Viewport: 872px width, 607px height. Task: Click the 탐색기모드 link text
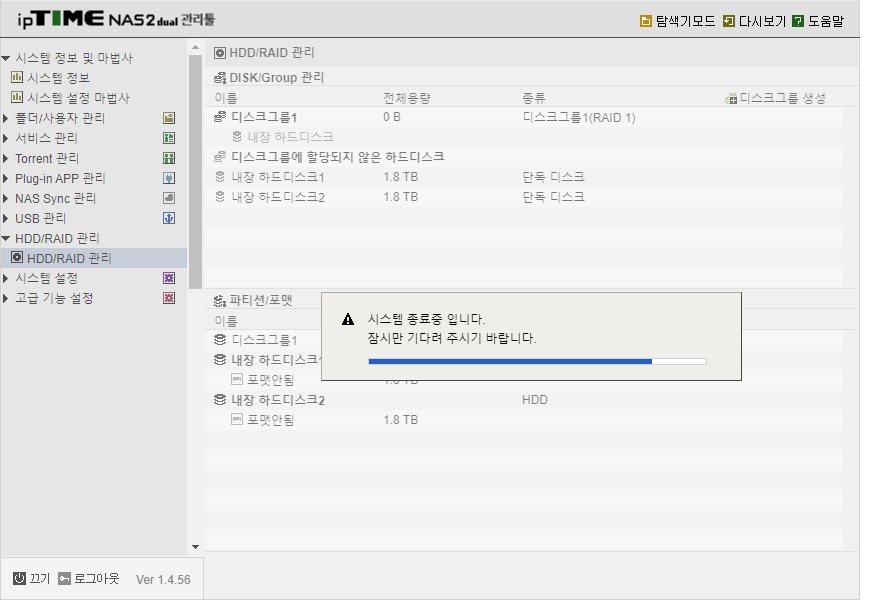[x=686, y=21]
